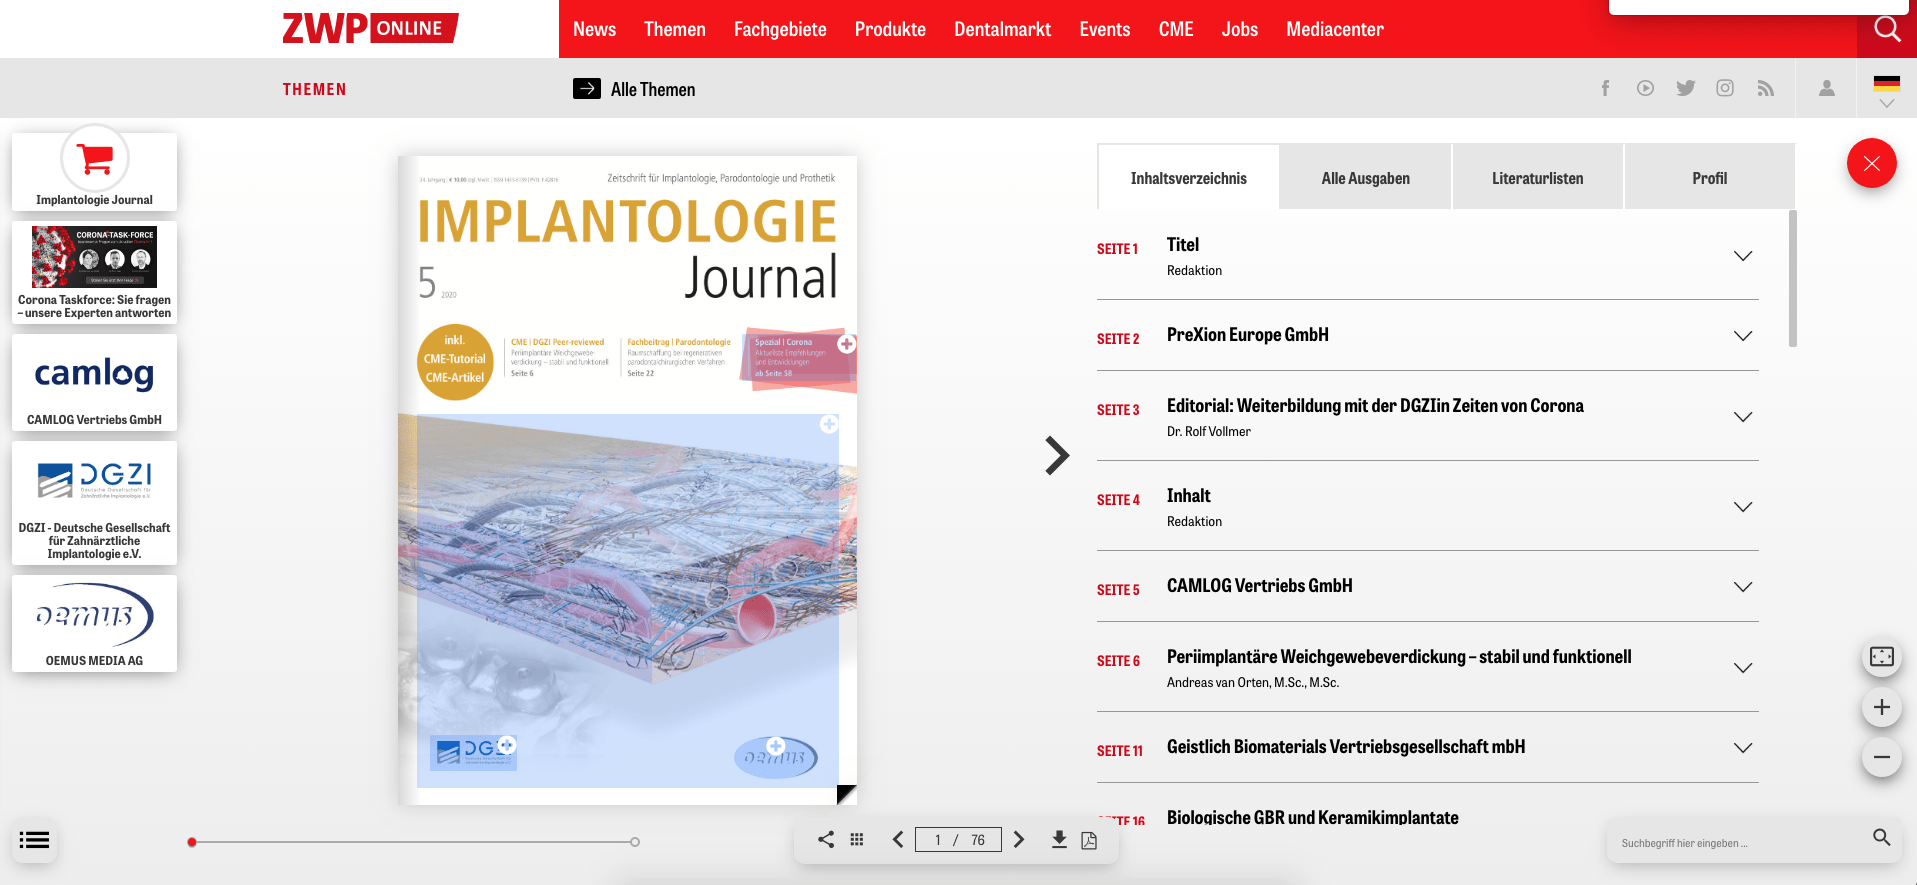This screenshot has height=885, width=1917.
Task: Click the page number input field
Action: (x=958, y=839)
